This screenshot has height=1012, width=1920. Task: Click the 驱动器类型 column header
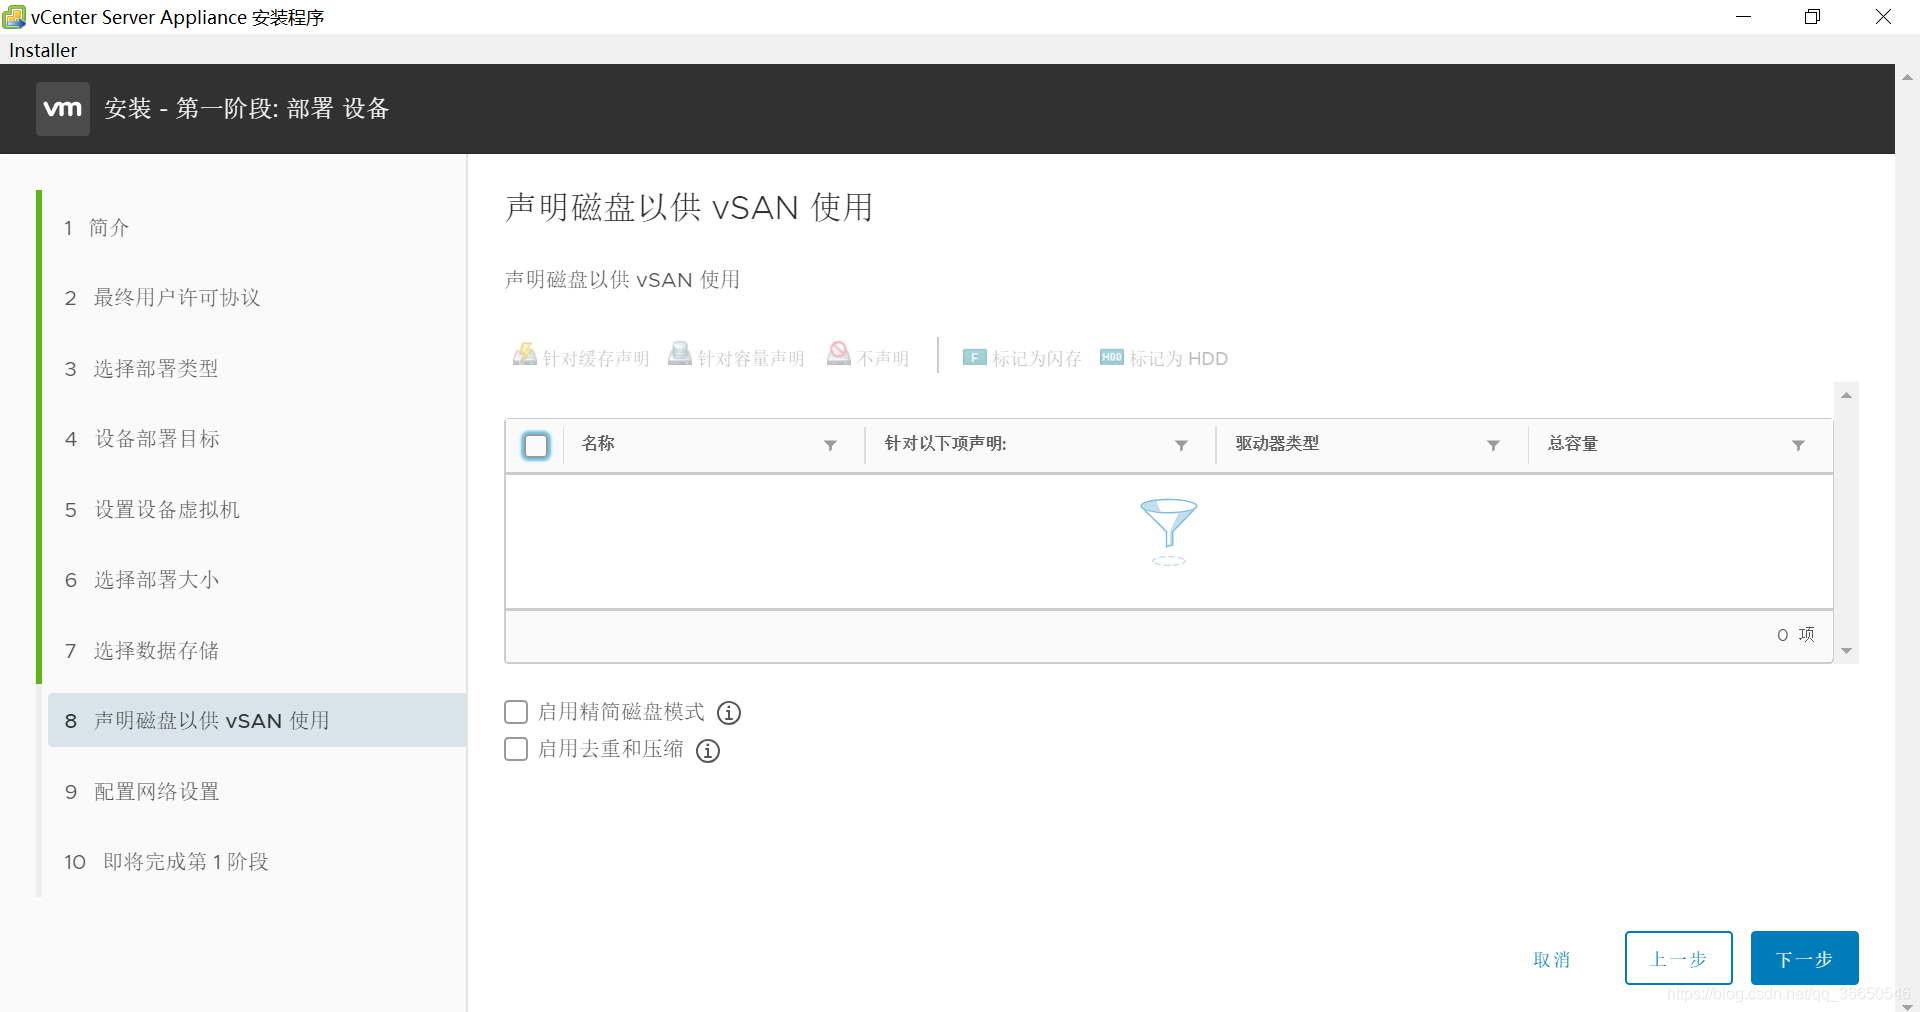point(1277,443)
